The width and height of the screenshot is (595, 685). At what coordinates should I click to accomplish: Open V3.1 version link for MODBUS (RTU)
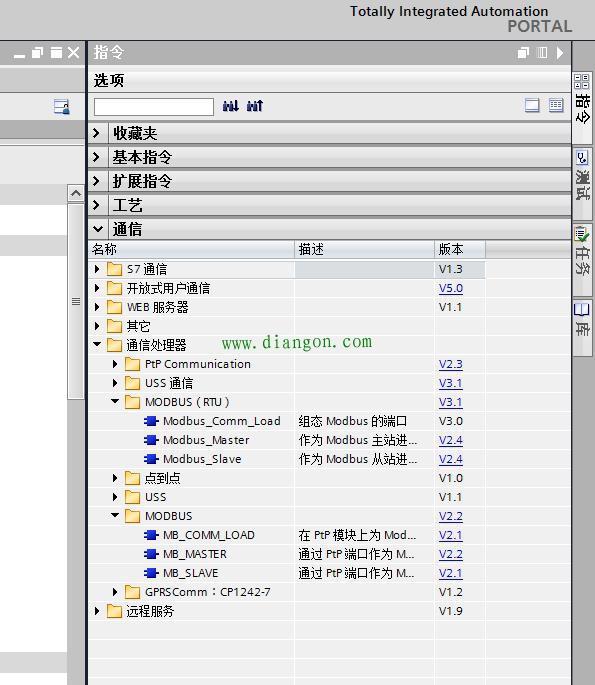tap(451, 402)
